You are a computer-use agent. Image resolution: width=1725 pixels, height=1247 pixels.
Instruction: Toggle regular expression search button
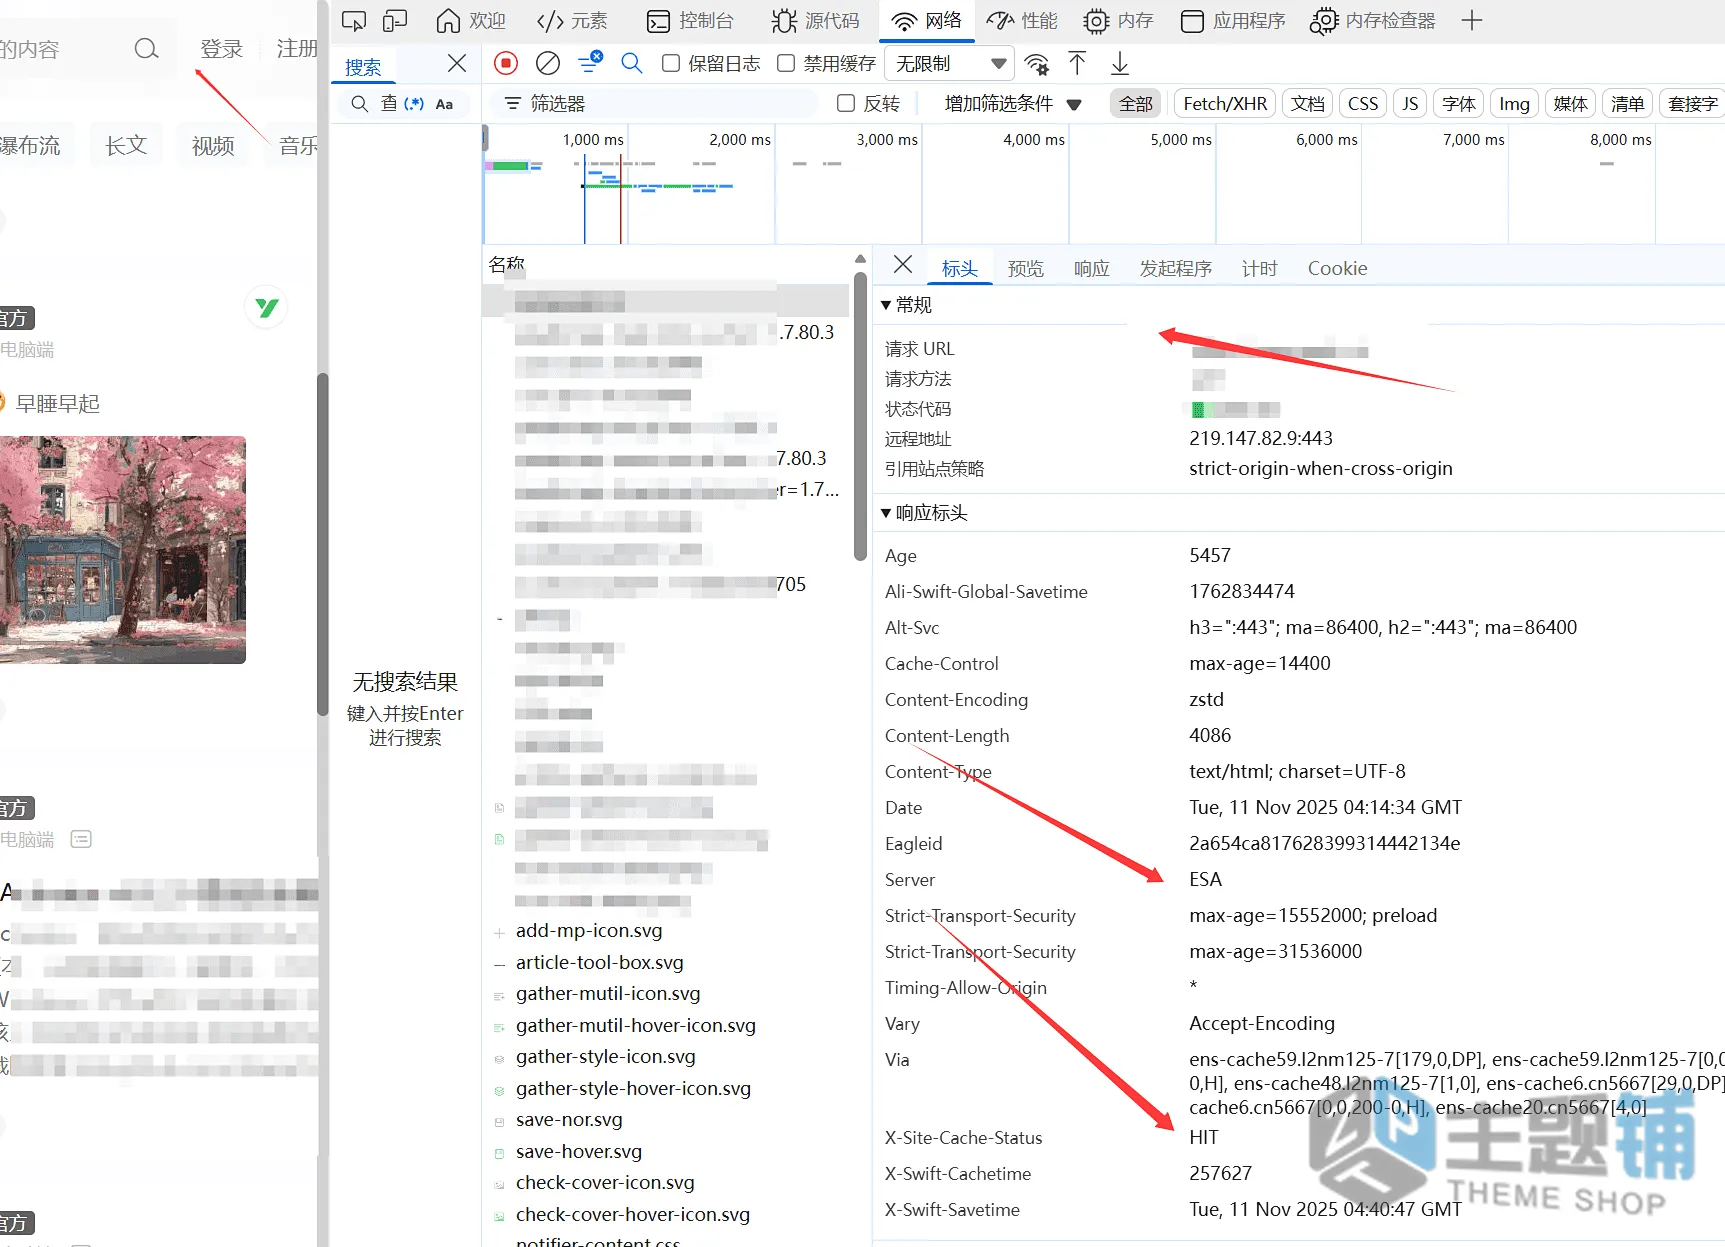[414, 104]
